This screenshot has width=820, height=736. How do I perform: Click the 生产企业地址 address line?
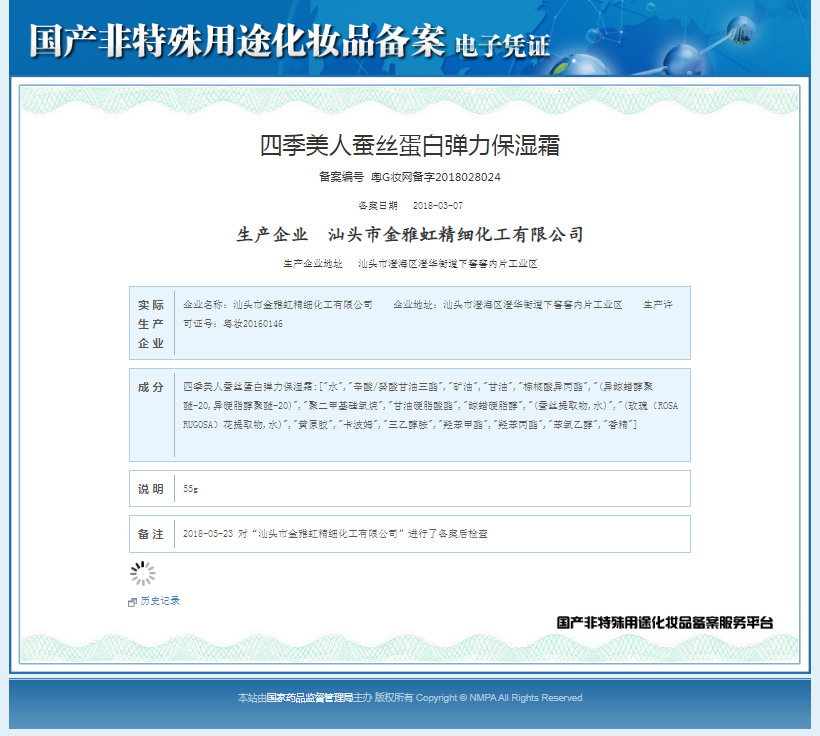pyautogui.click(x=410, y=264)
